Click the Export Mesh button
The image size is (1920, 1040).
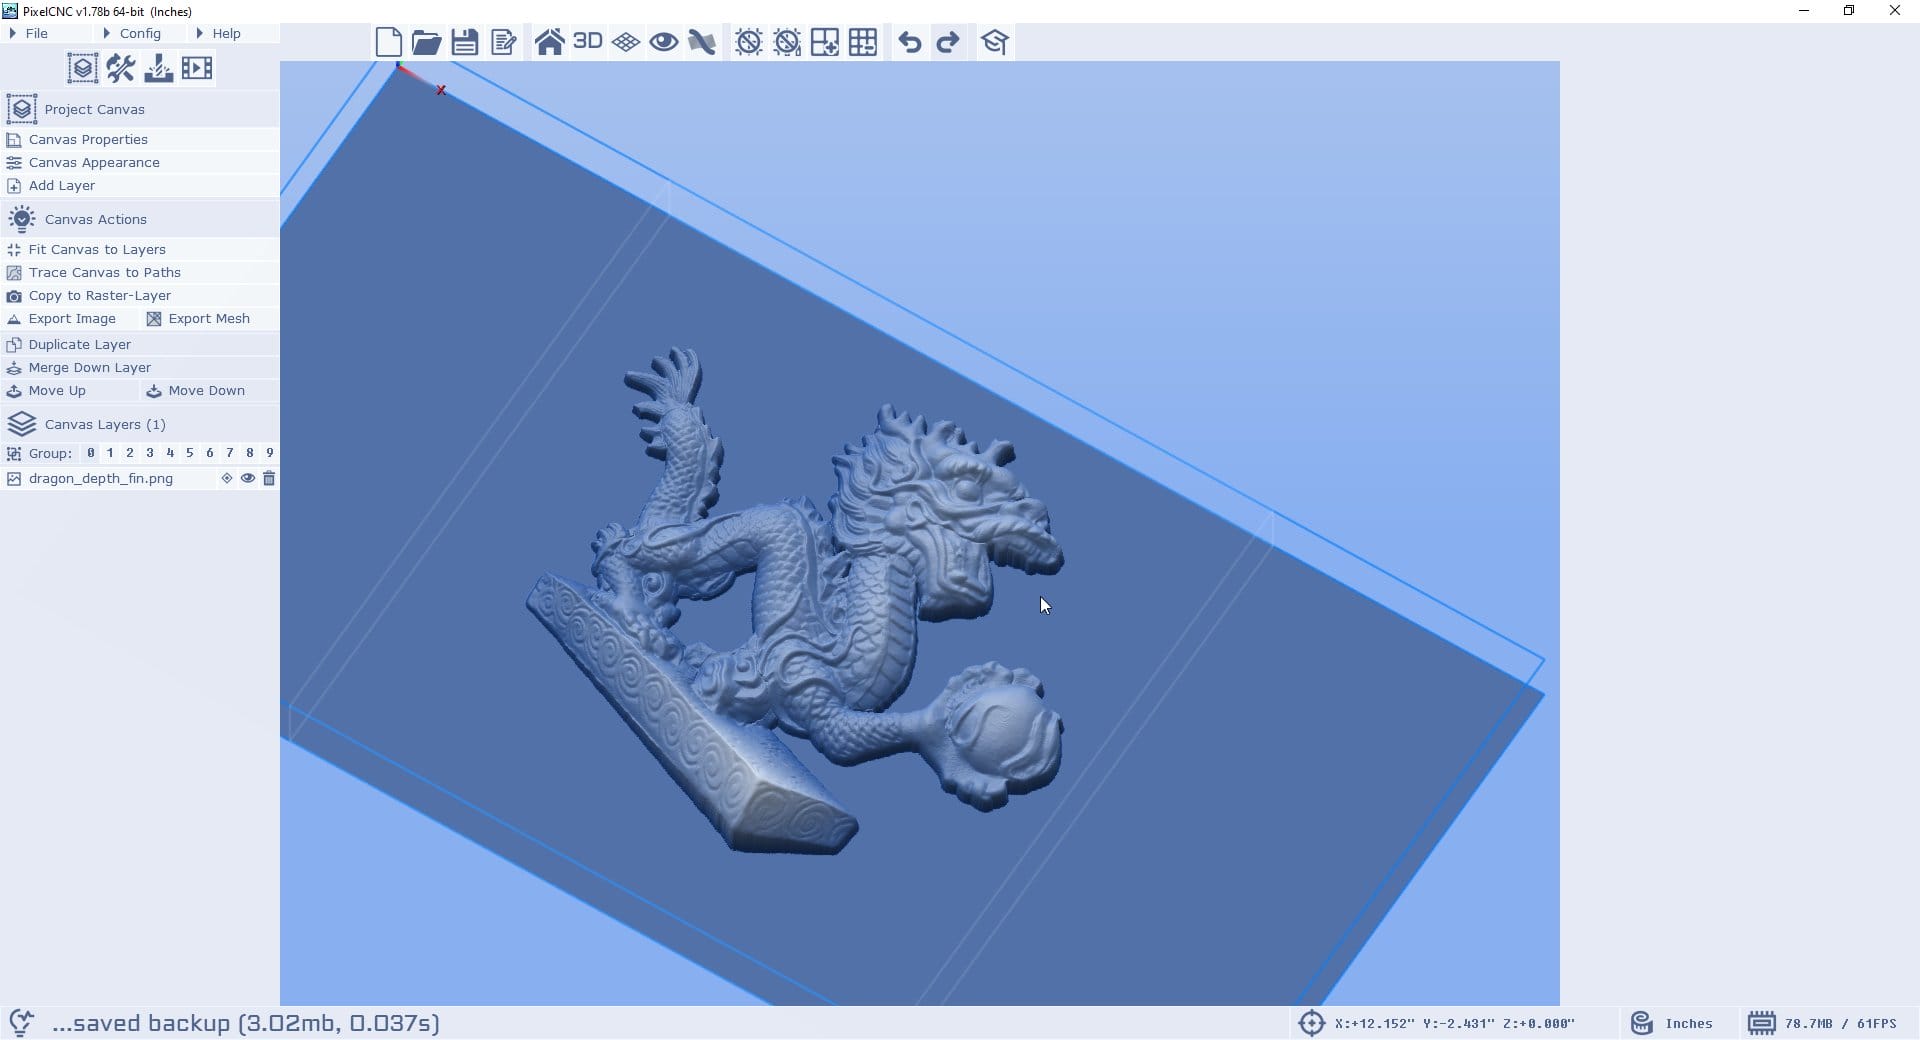tap(208, 318)
